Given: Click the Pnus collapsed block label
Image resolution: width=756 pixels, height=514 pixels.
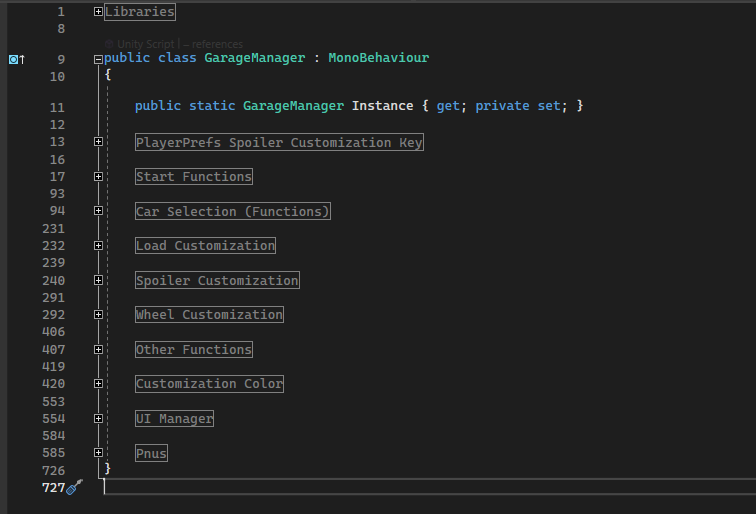Looking at the screenshot, I should click(151, 454).
